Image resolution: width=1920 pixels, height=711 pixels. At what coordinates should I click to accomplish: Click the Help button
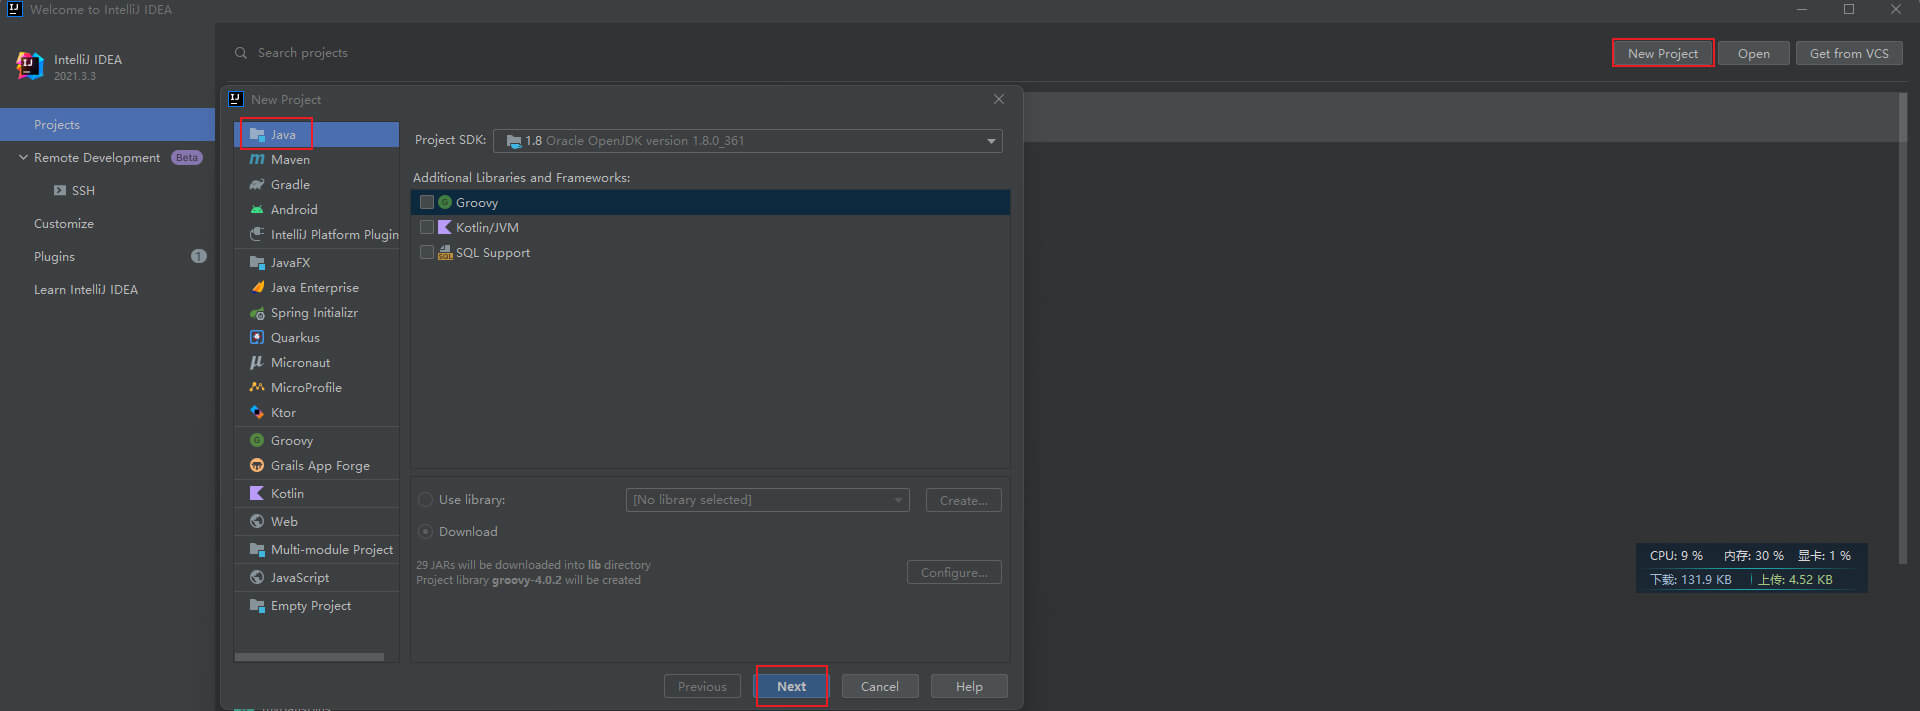[969, 687]
